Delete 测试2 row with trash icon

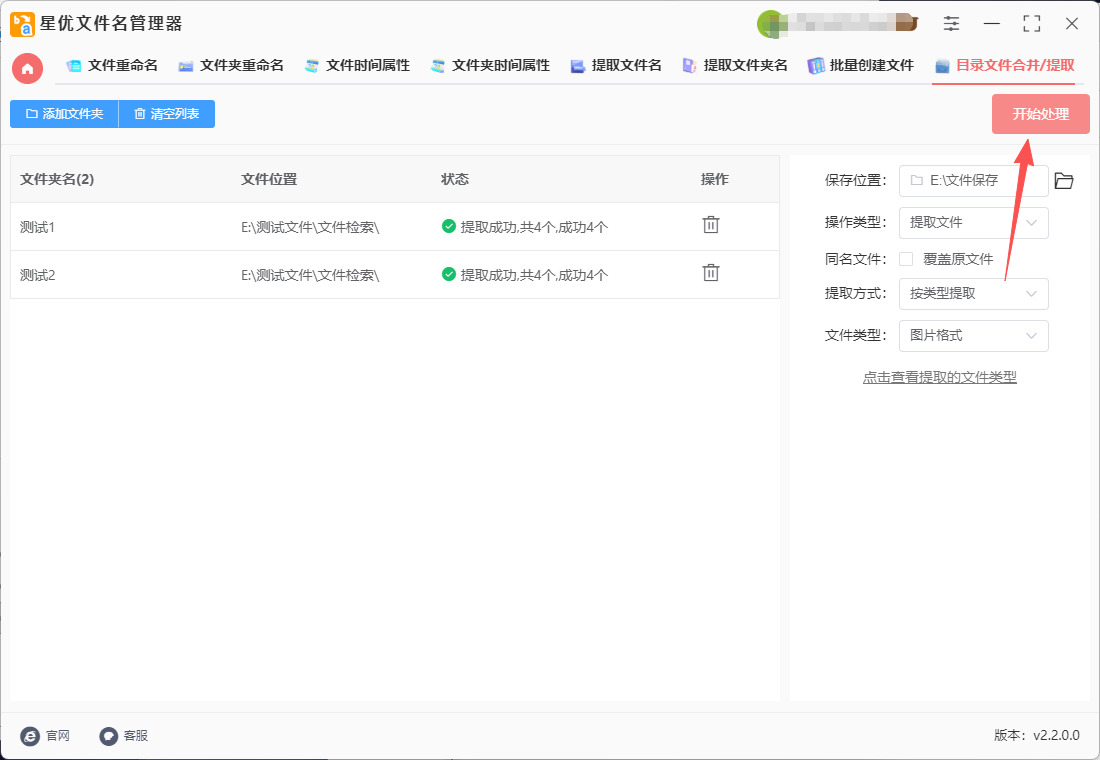(x=710, y=273)
